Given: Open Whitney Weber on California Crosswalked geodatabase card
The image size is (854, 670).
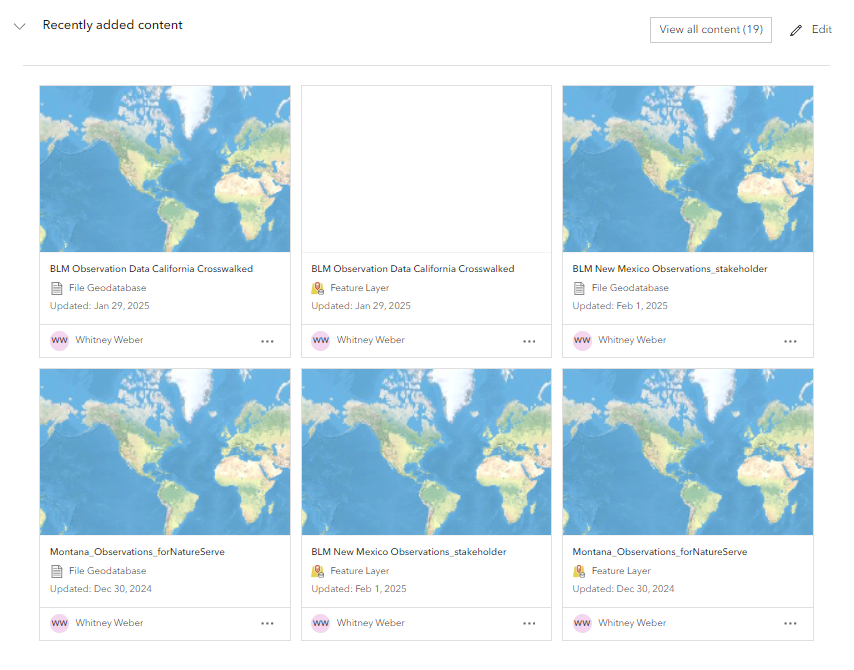Looking at the screenshot, I should pyautogui.click(x=109, y=340).
